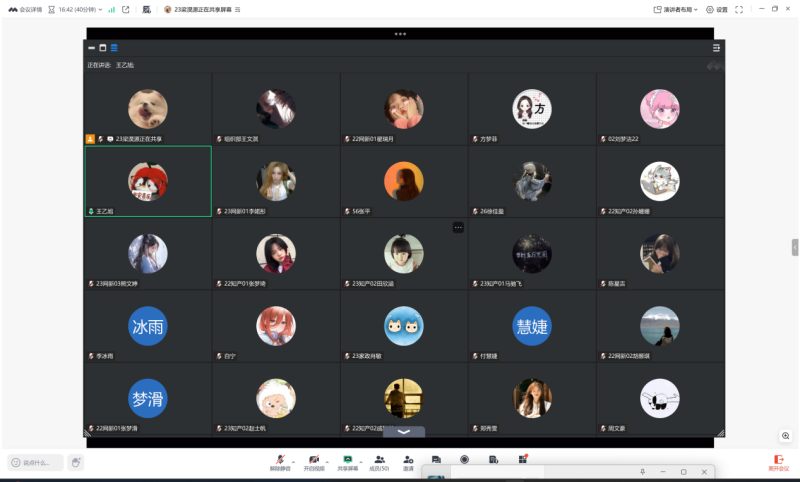Enter fullscreen with the top-right fullscreen icon

[739, 9]
